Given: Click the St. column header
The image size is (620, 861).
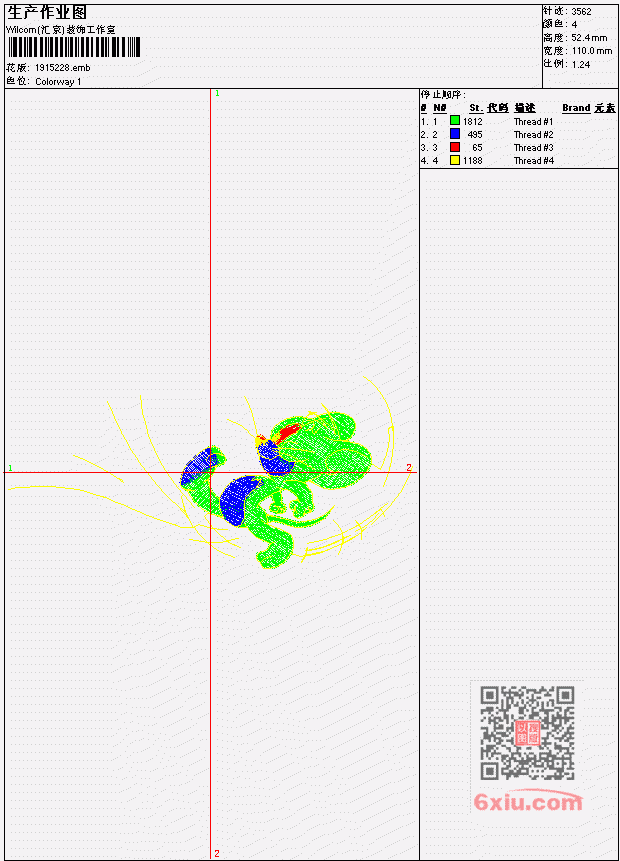Looking at the screenshot, I should click(x=476, y=108).
